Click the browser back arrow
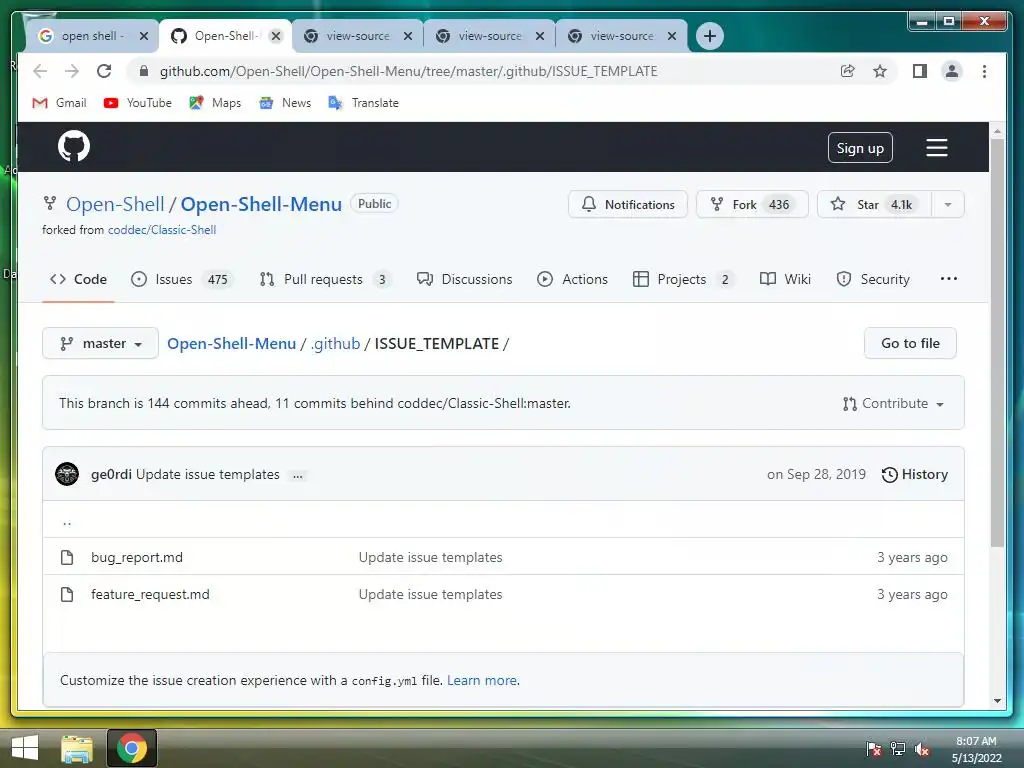This screenshot has width=1024, height=768. [40, 71]
